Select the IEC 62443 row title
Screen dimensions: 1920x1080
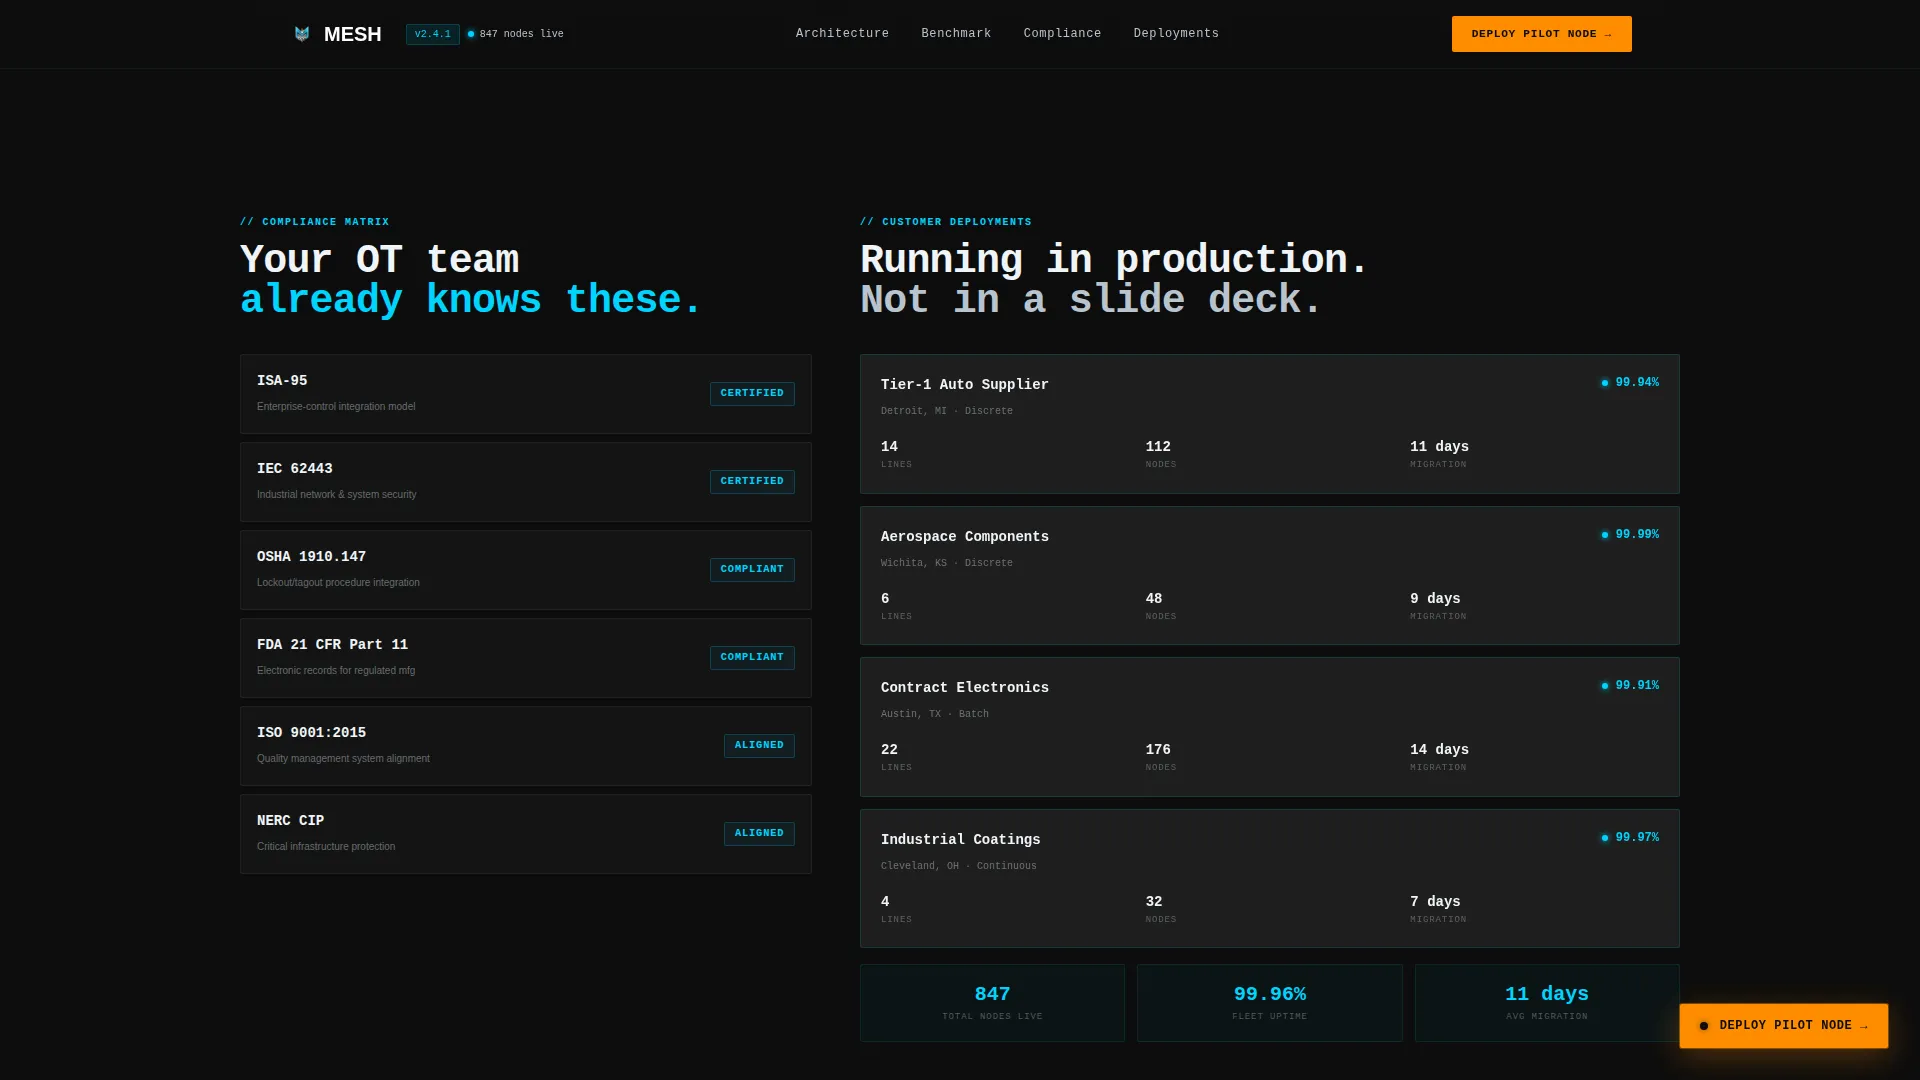click(295, 469)
